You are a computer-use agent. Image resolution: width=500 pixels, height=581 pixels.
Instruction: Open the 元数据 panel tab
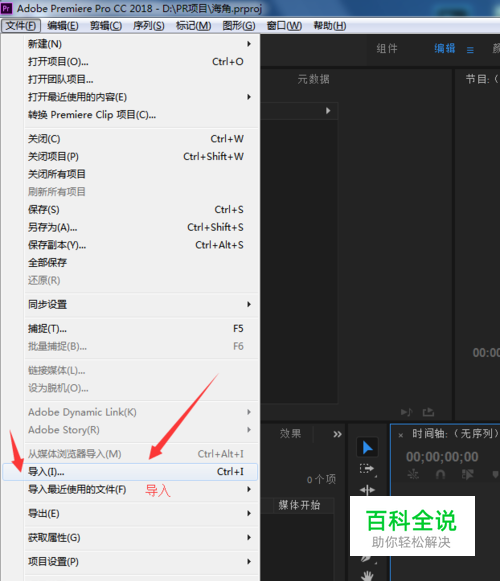tap(313, 79)
